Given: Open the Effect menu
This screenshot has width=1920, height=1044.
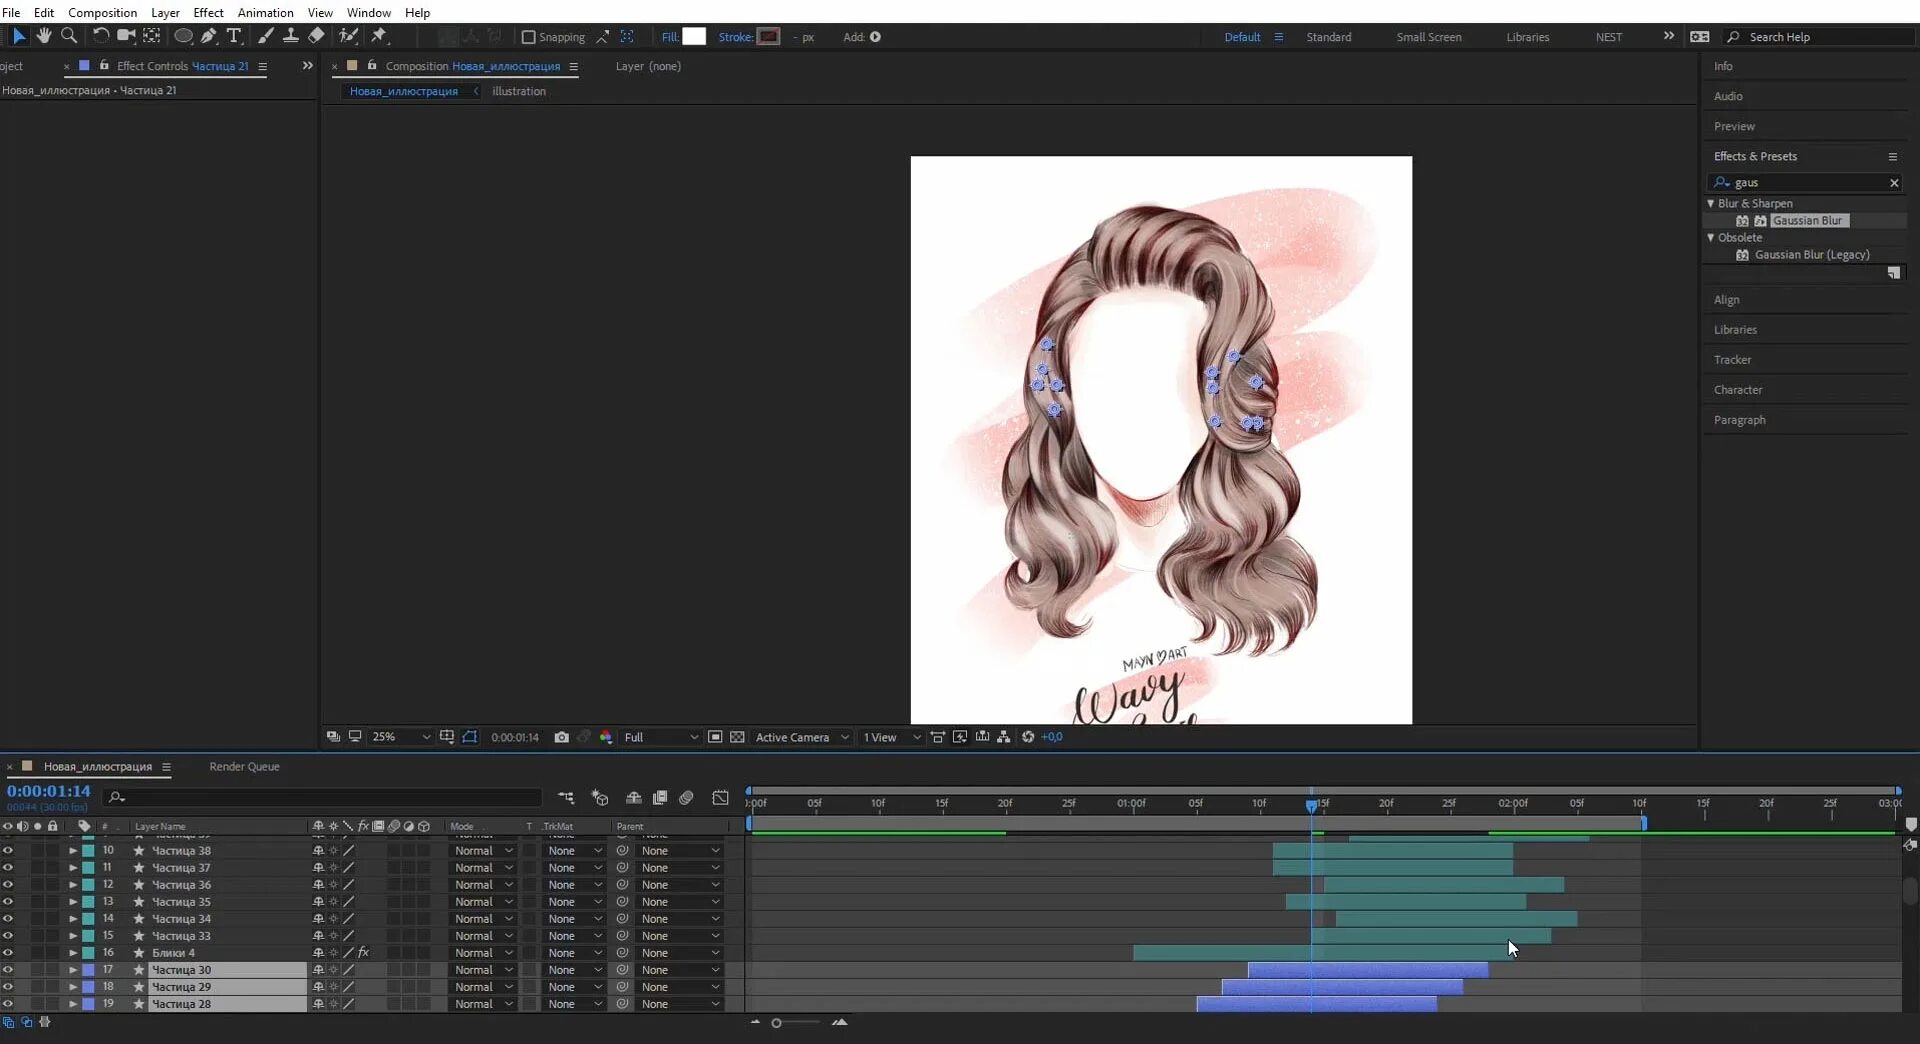Looking at the screenshot, I should (x=208, y=12).
